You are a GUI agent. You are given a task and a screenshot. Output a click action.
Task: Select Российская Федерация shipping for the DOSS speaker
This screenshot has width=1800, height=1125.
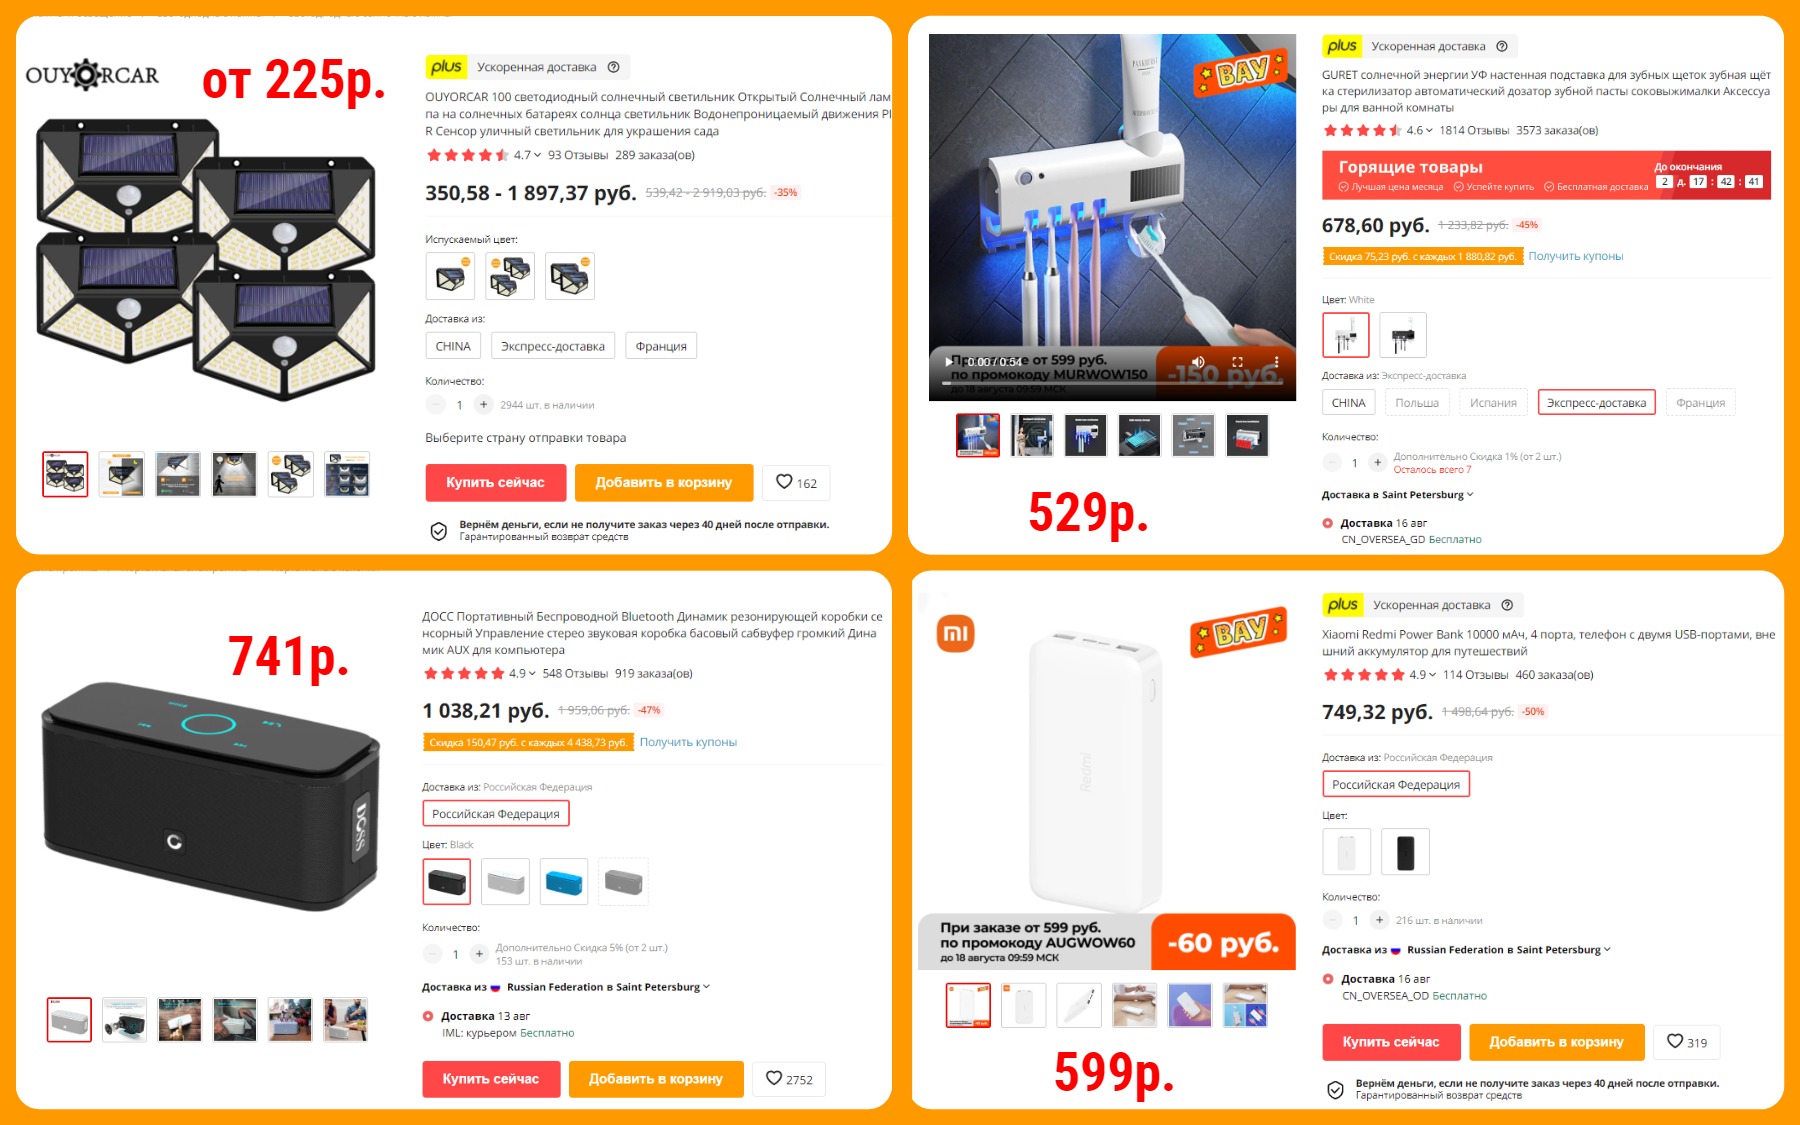[x=496, y=814]
